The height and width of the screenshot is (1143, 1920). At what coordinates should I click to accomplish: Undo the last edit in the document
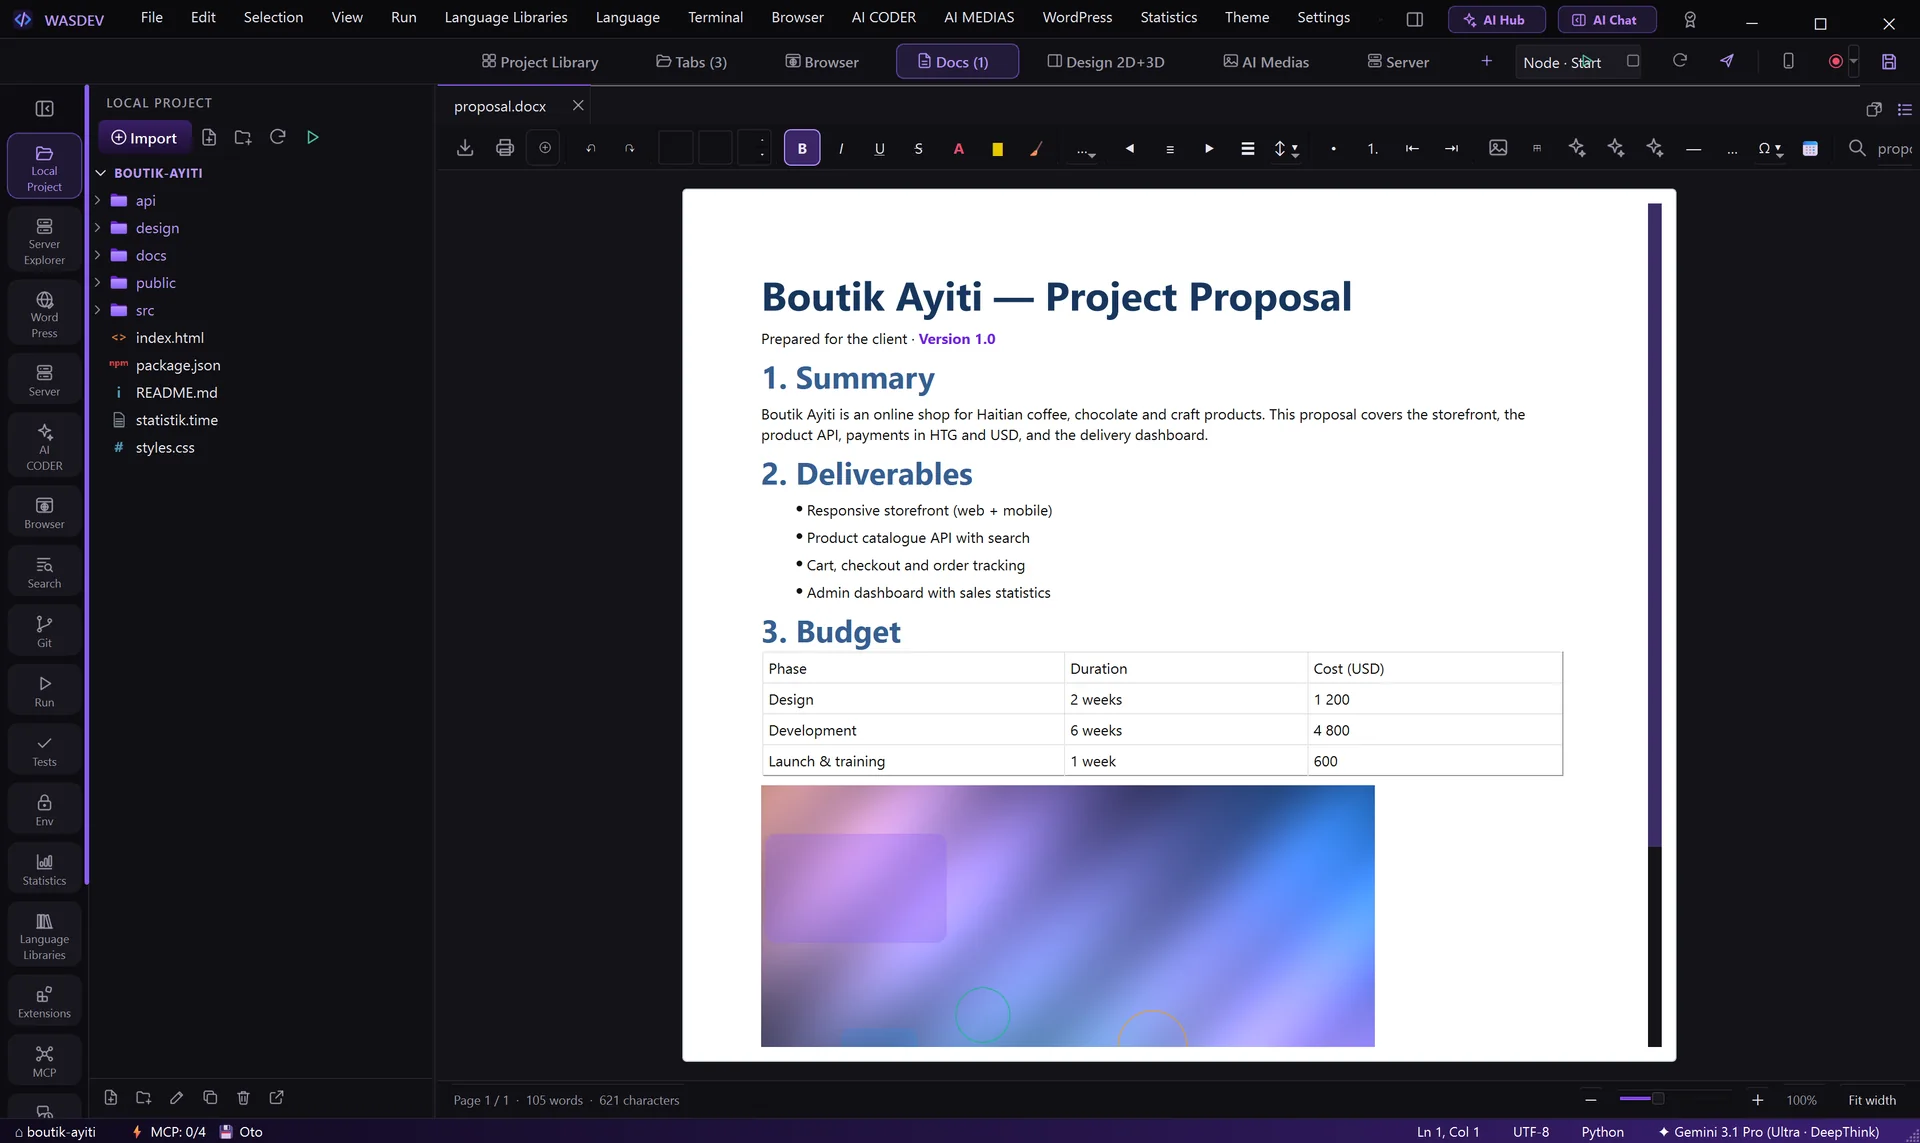click(x=591, y=148)
